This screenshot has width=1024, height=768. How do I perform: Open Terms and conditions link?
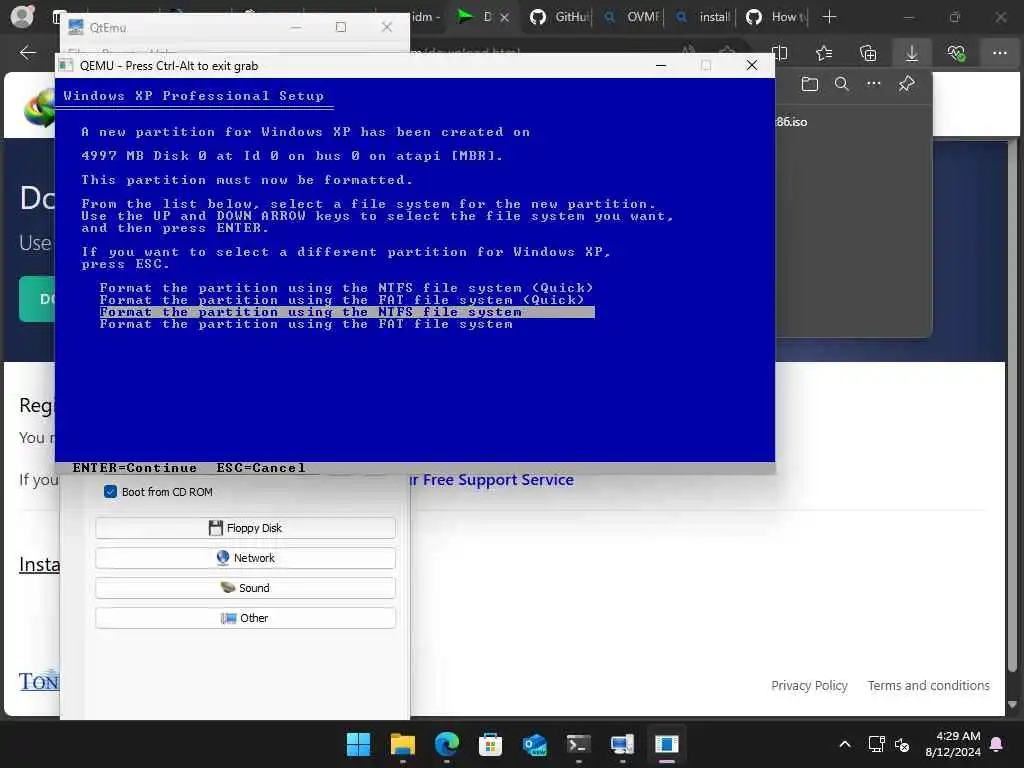pos(928,685)
